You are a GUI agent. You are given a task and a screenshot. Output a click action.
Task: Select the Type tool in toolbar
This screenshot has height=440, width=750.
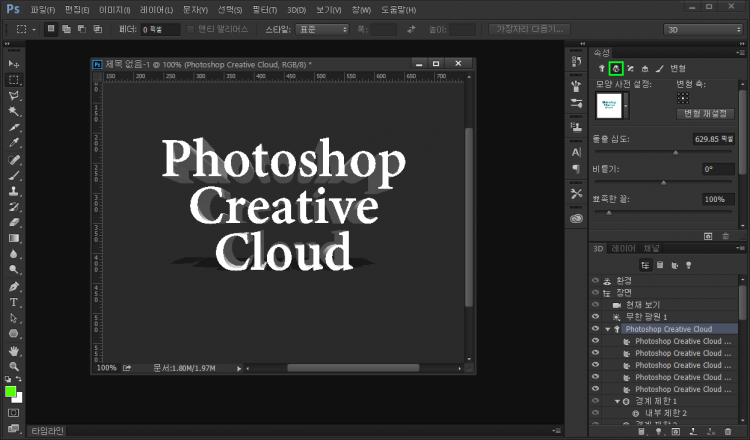pos(14,301)
